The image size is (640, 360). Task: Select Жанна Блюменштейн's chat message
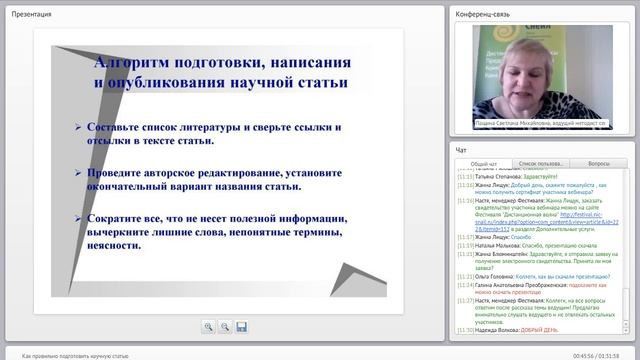click(538, 261)
